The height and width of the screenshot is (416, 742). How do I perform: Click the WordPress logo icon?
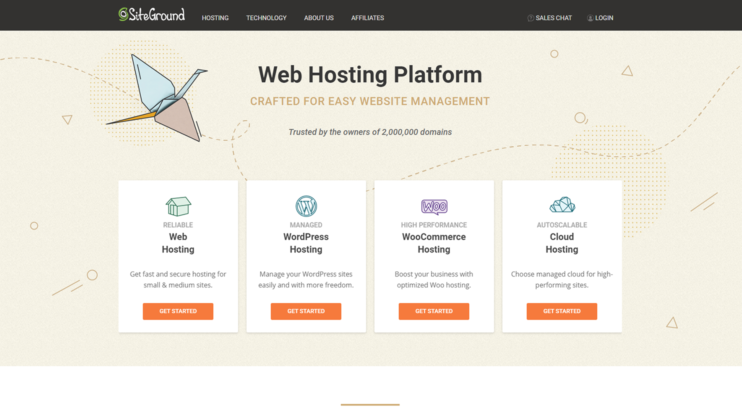[x=306, y=206]
